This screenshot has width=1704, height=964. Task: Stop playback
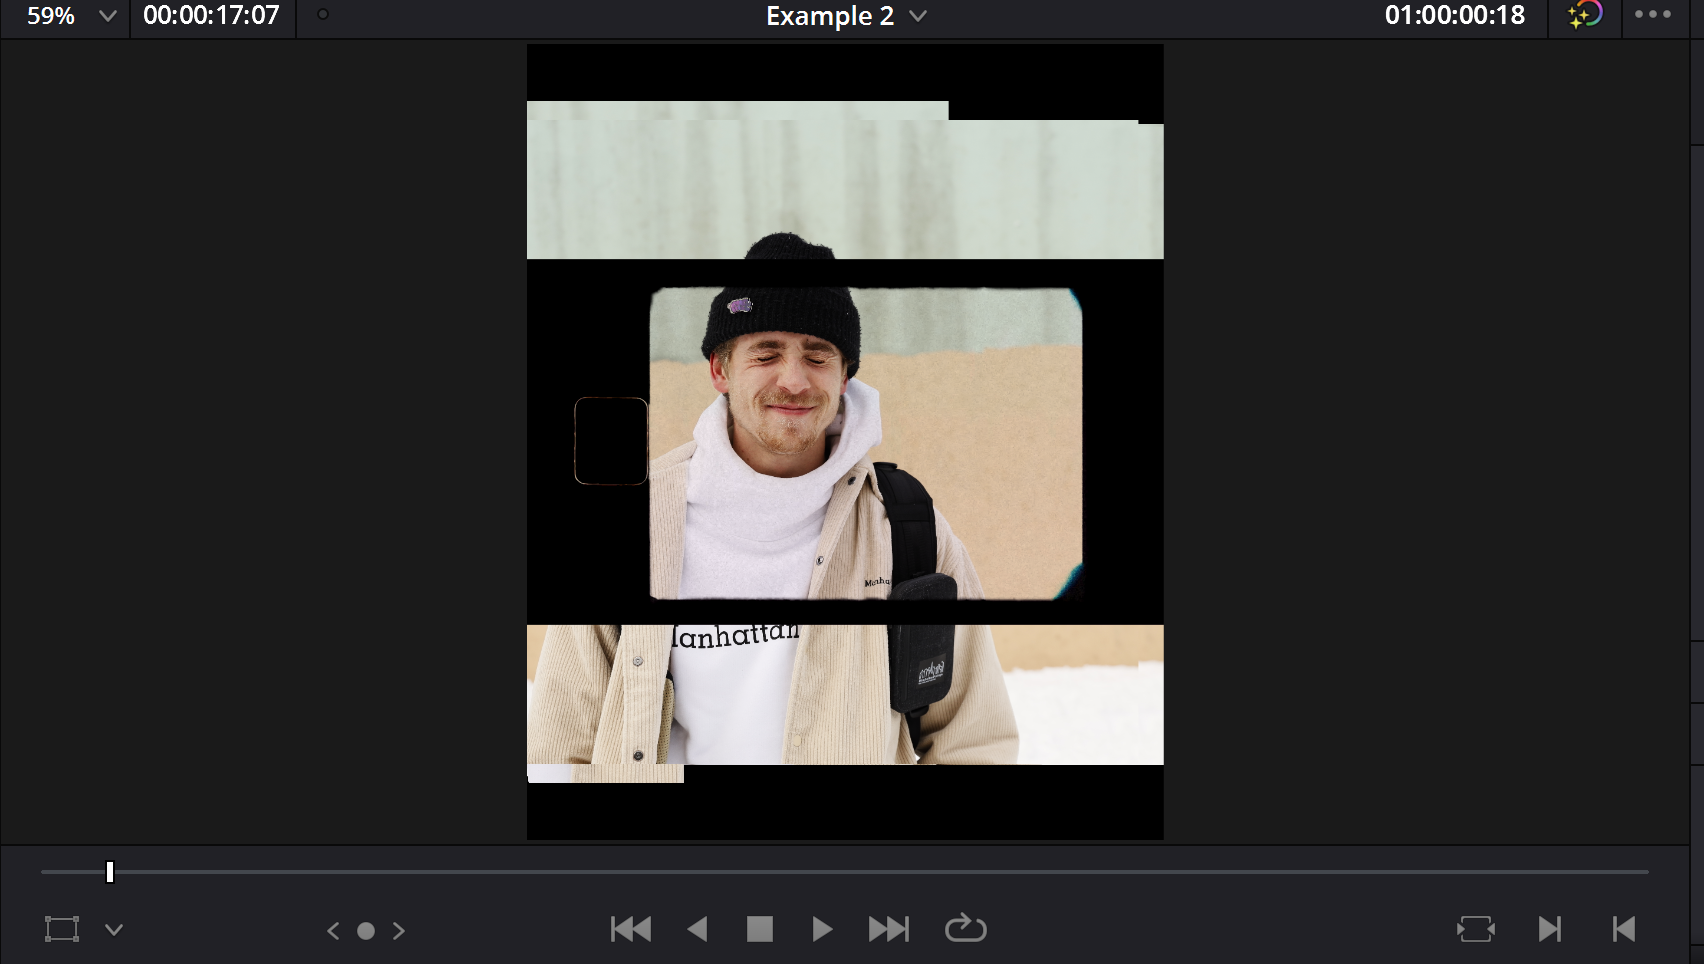(x=760, y=929)
